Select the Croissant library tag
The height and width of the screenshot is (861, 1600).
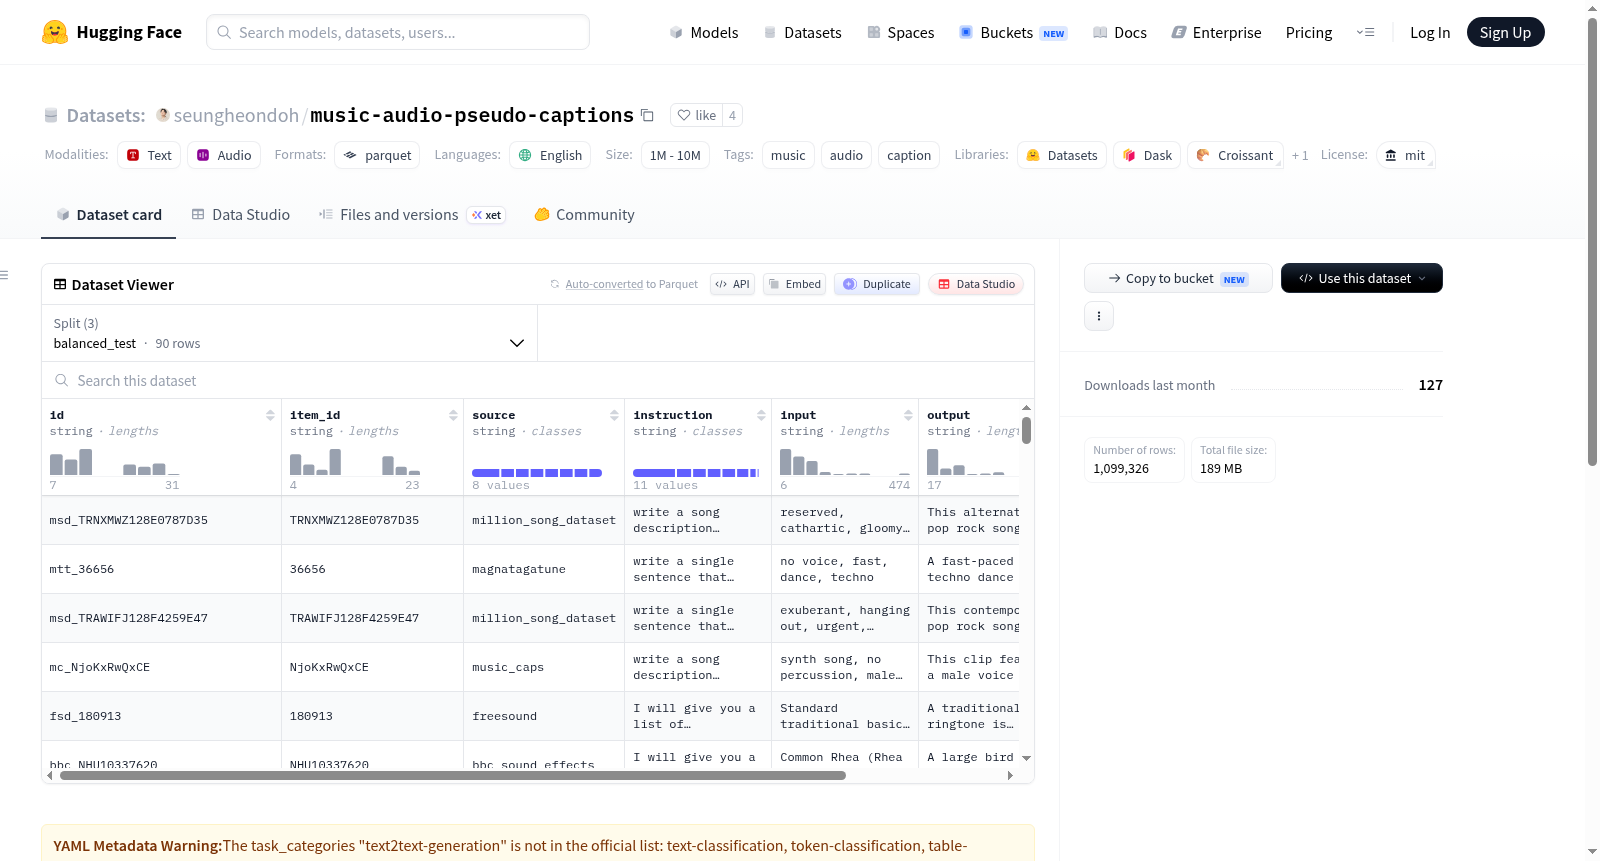[1235, 155]
